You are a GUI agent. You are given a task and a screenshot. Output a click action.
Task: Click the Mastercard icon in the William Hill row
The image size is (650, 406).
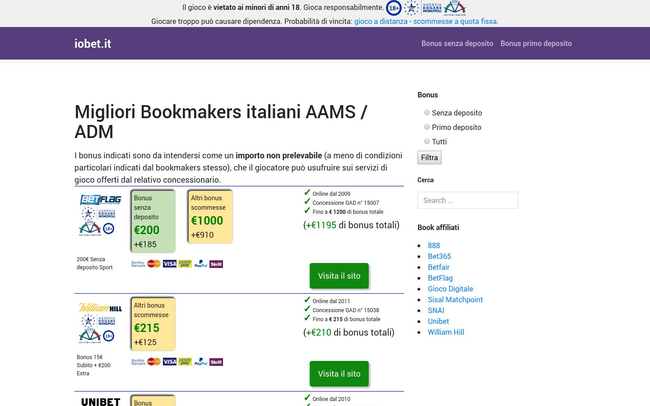tap(154, 362)
